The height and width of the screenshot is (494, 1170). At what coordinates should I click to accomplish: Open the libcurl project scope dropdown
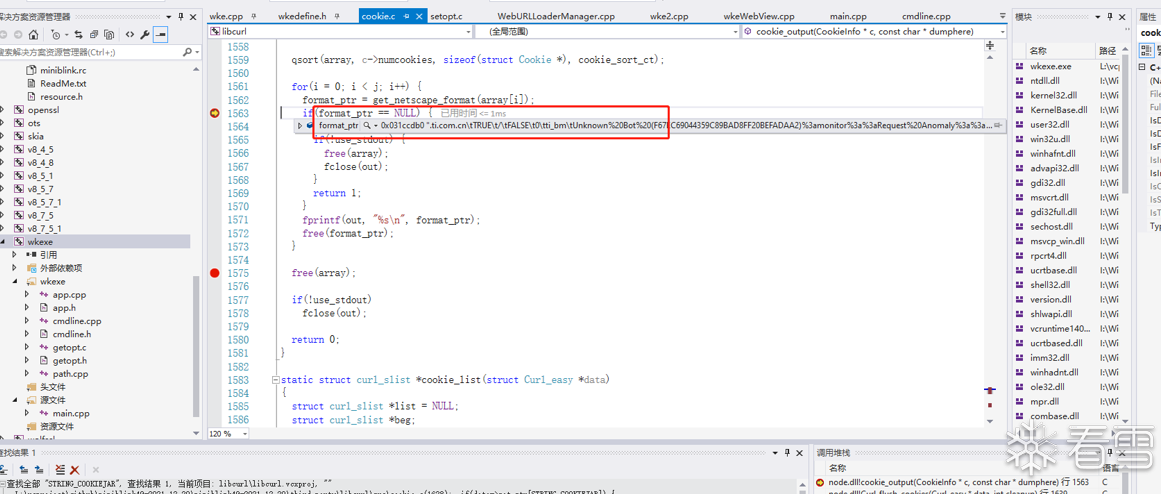coord(469,31)
